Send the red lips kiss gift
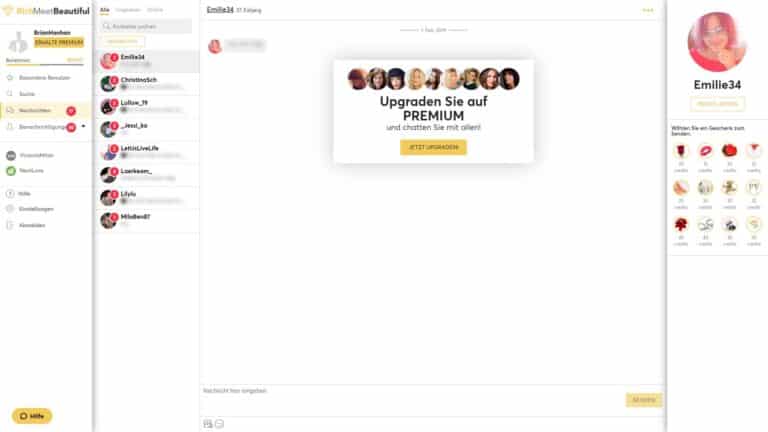Image resolution: width=768 pixels, height=432 pixels. [x=705, y=151]
